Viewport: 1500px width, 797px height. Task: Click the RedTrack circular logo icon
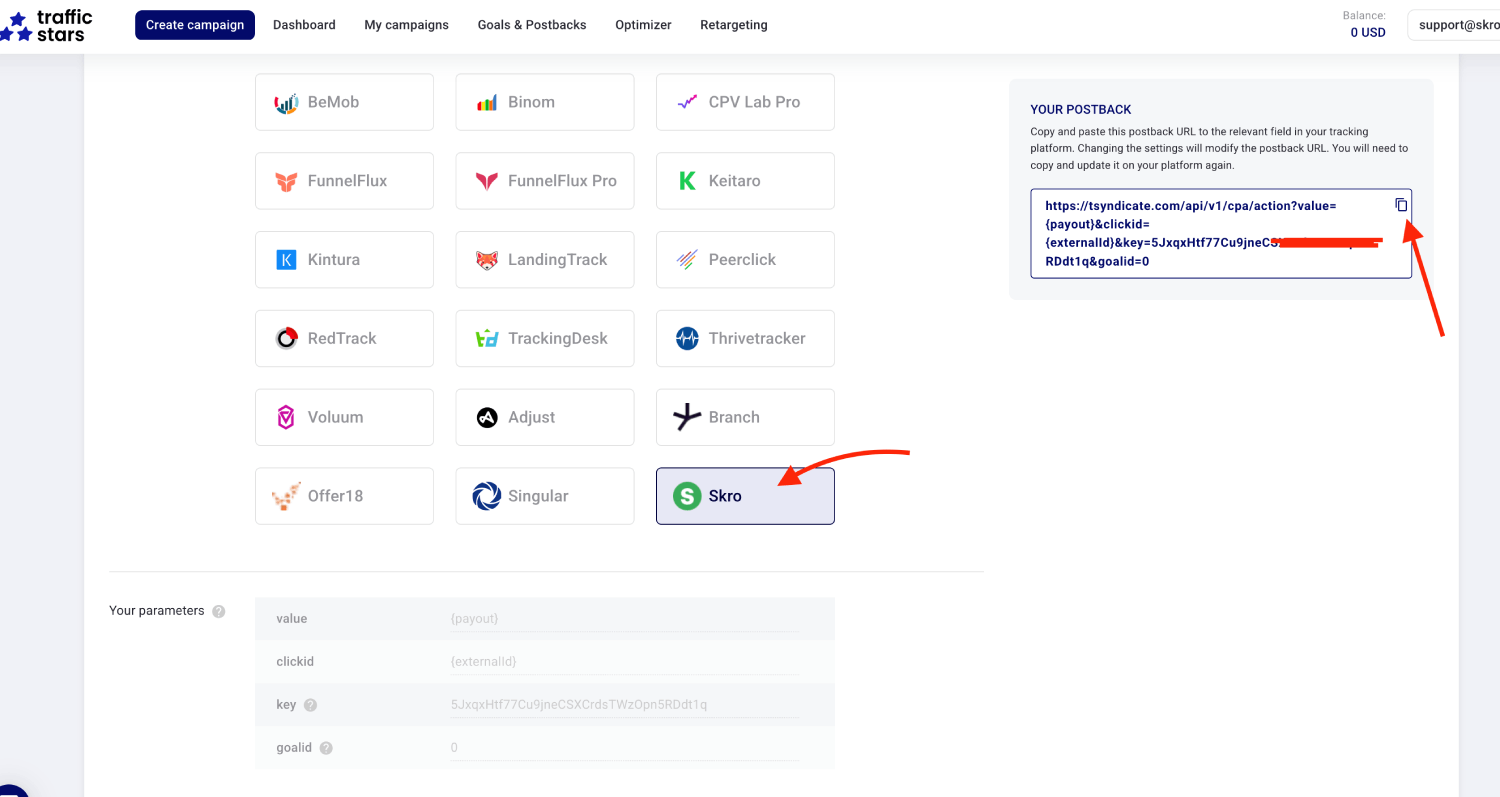[287, 338]
